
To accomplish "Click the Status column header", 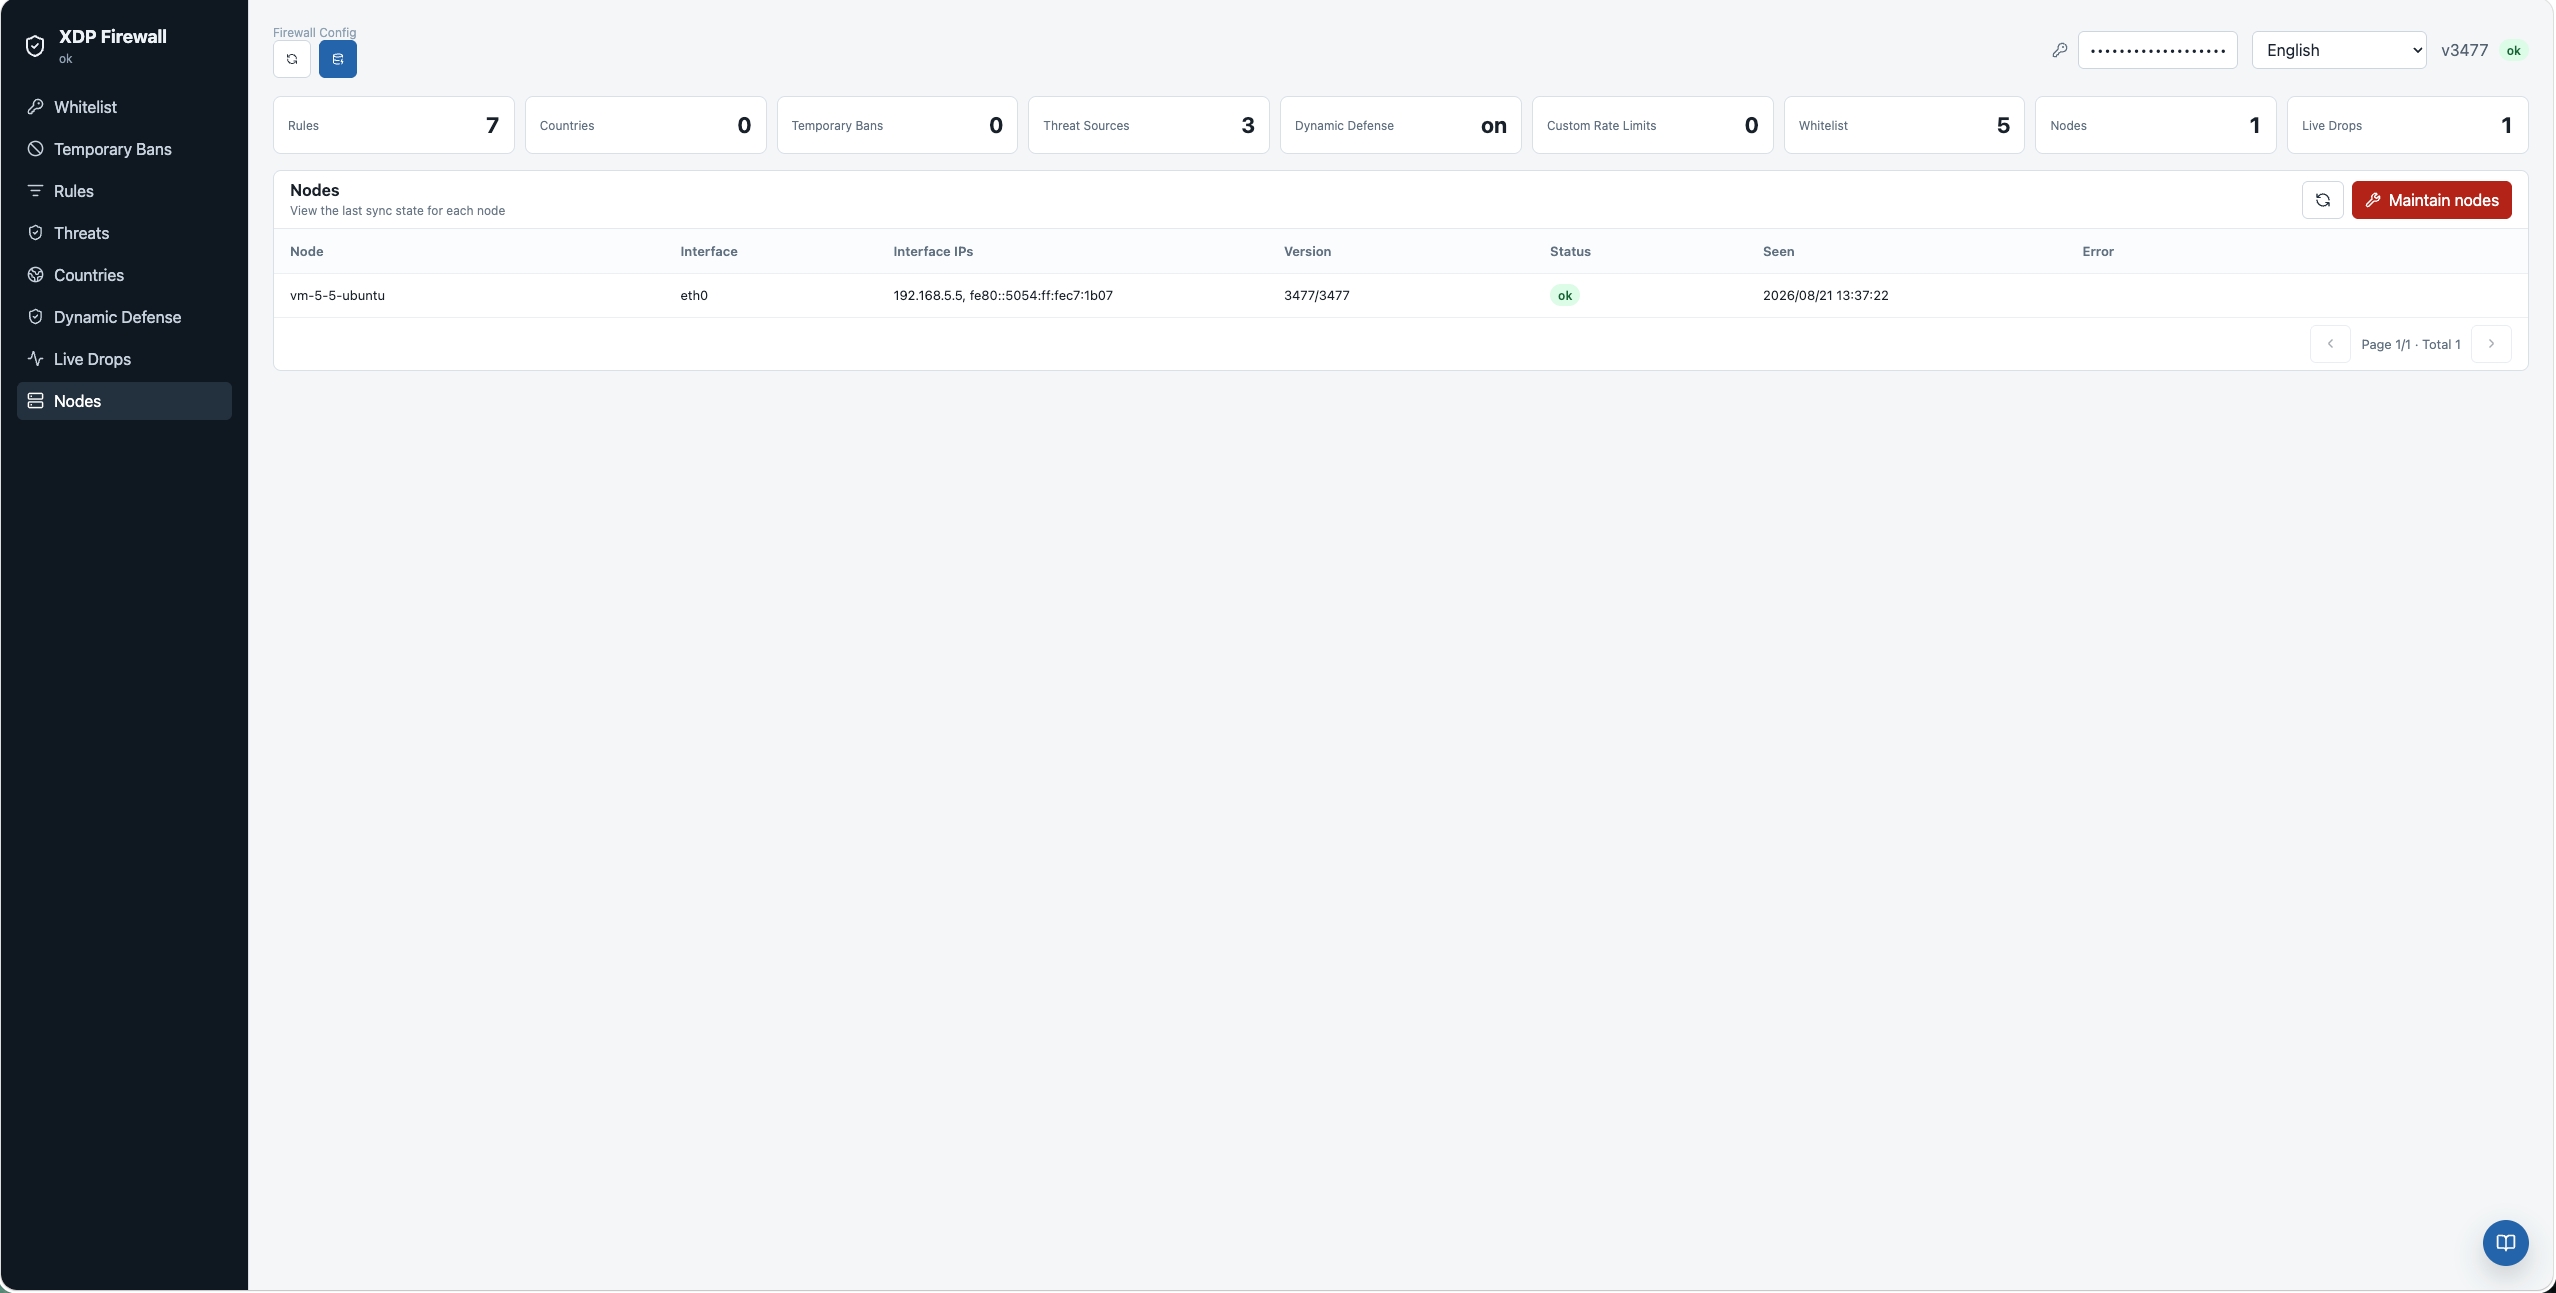I will pyautogui.click(x=1570, y=251).
